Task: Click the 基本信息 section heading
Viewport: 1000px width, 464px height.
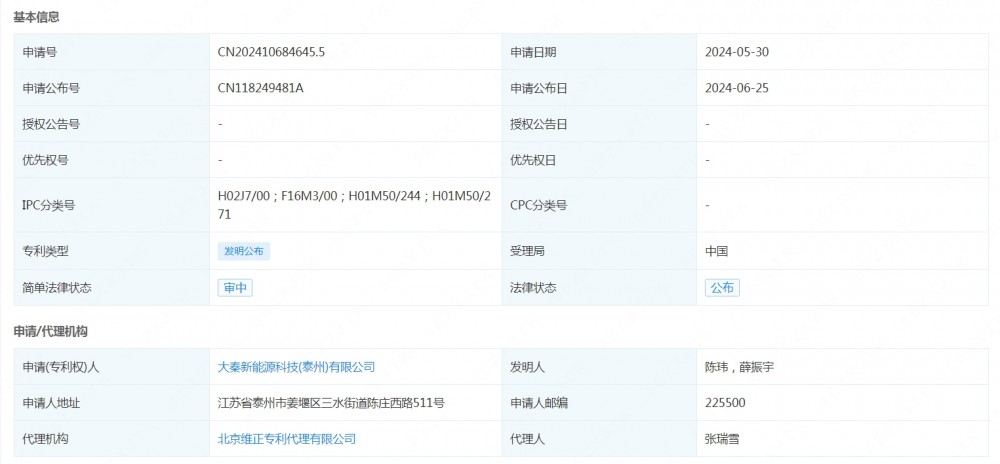Action: pyautogui.click(x=36, y=16)
